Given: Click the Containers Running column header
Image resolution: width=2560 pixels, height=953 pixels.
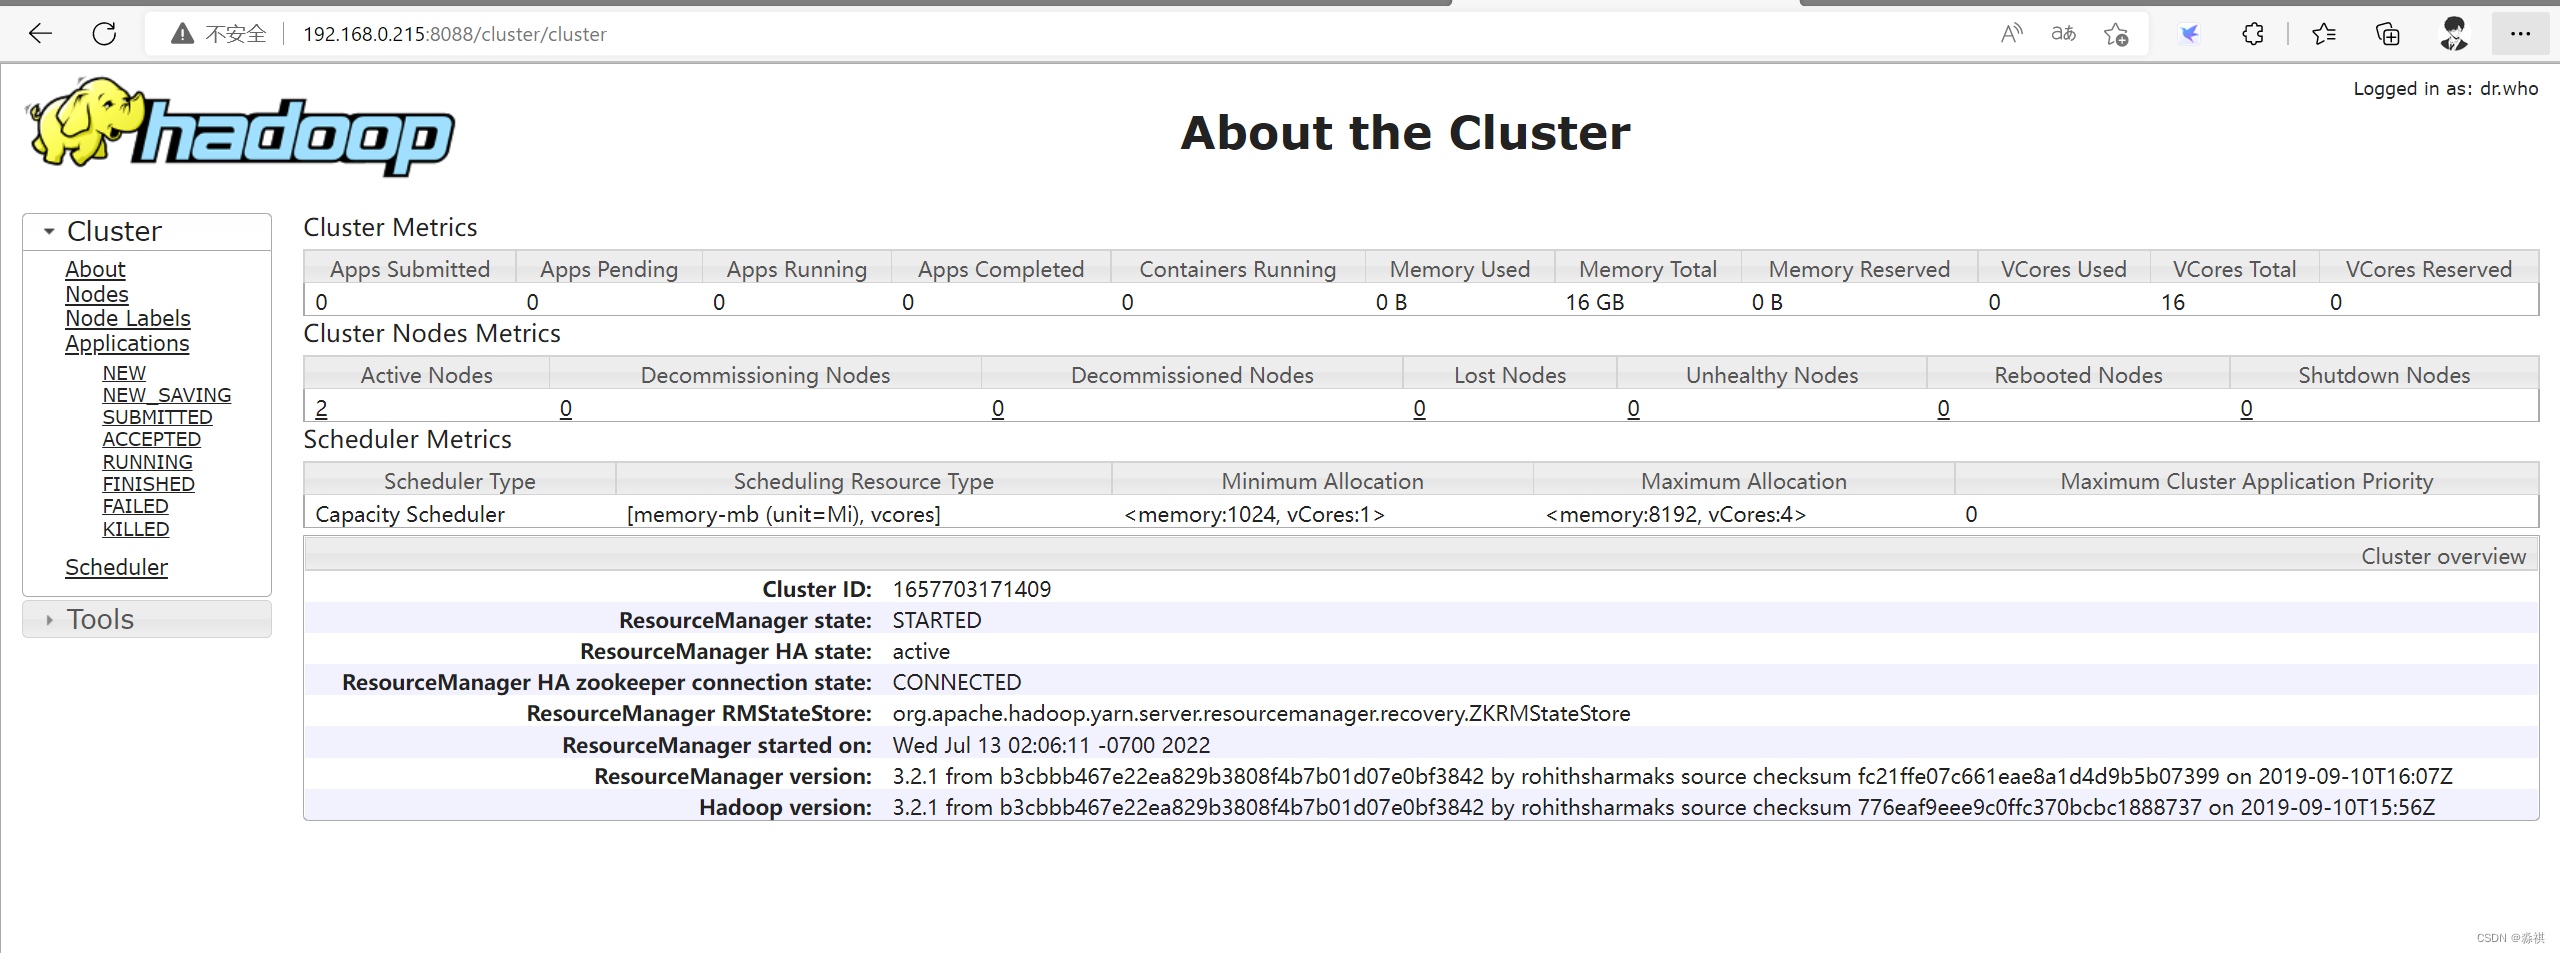Looking at the screenshot, I should coord(1238,269).
